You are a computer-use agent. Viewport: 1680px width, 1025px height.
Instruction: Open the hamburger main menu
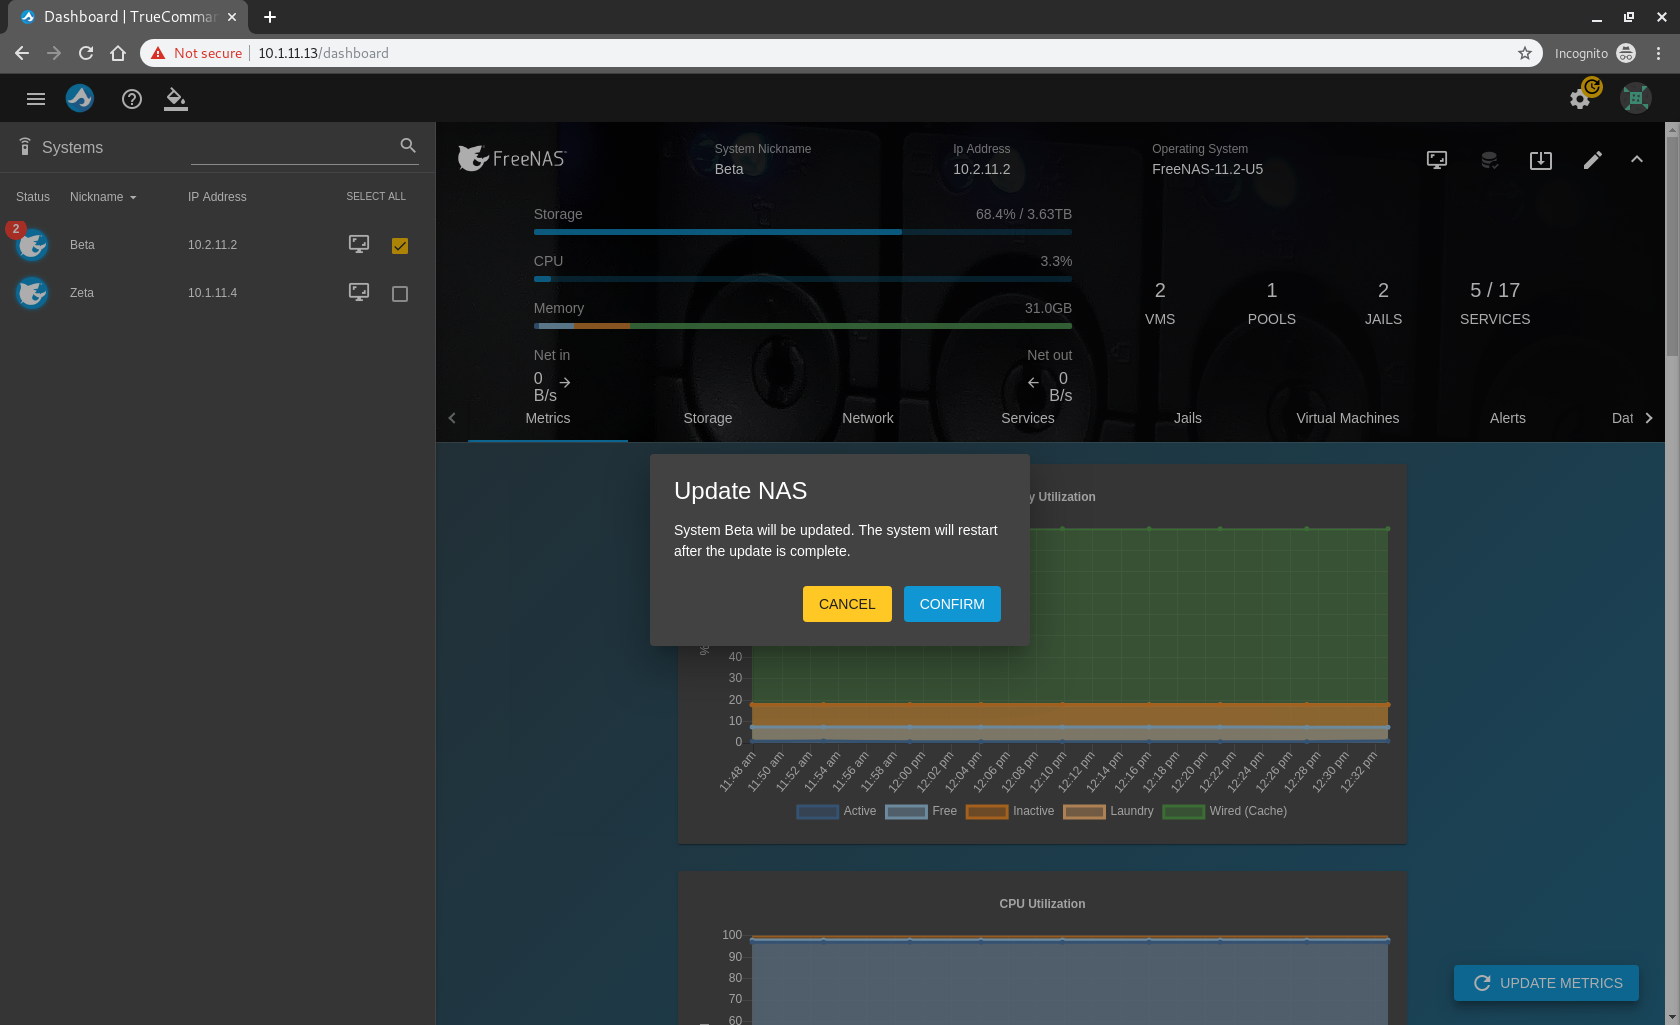coord(36,99)
